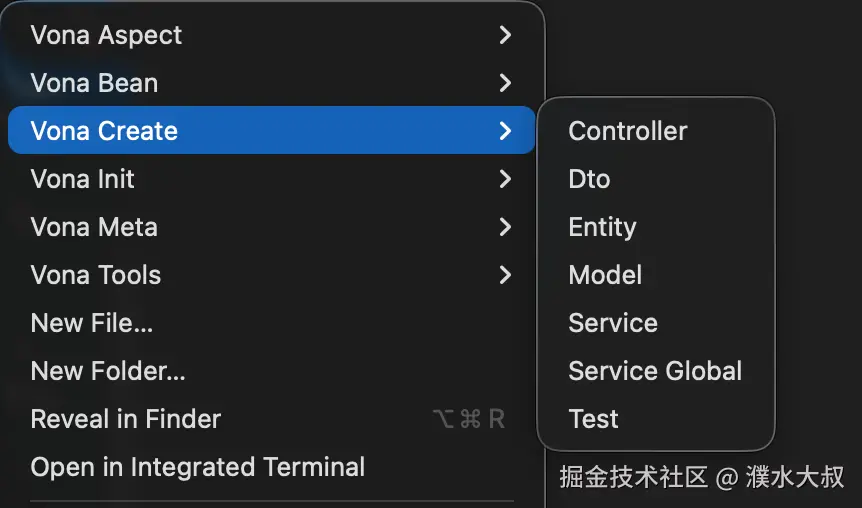The image size is (862, 508).
Task: Select the highlighted Vona Create item
Action: (x=104, y=131)
